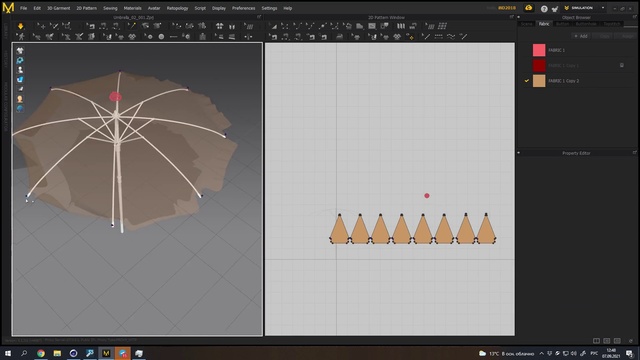Select the Polygon pattern tool in 2D toolbar
Screen dimensions: 640x360
tap(360, 26)
